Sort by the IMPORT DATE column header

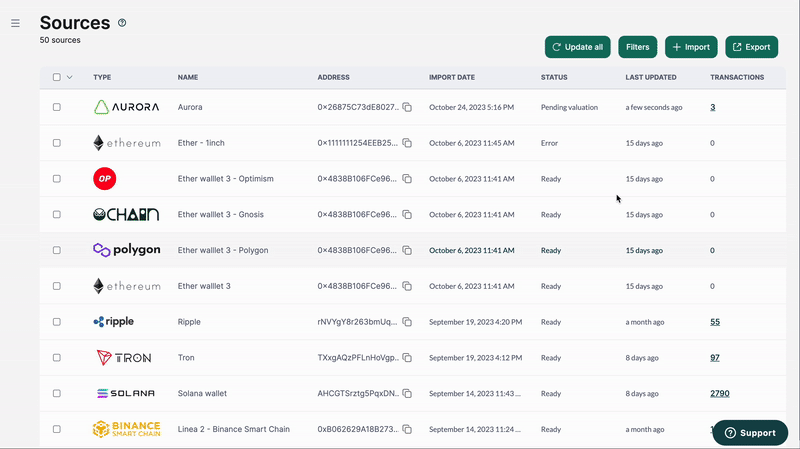[x=452, y=77]
